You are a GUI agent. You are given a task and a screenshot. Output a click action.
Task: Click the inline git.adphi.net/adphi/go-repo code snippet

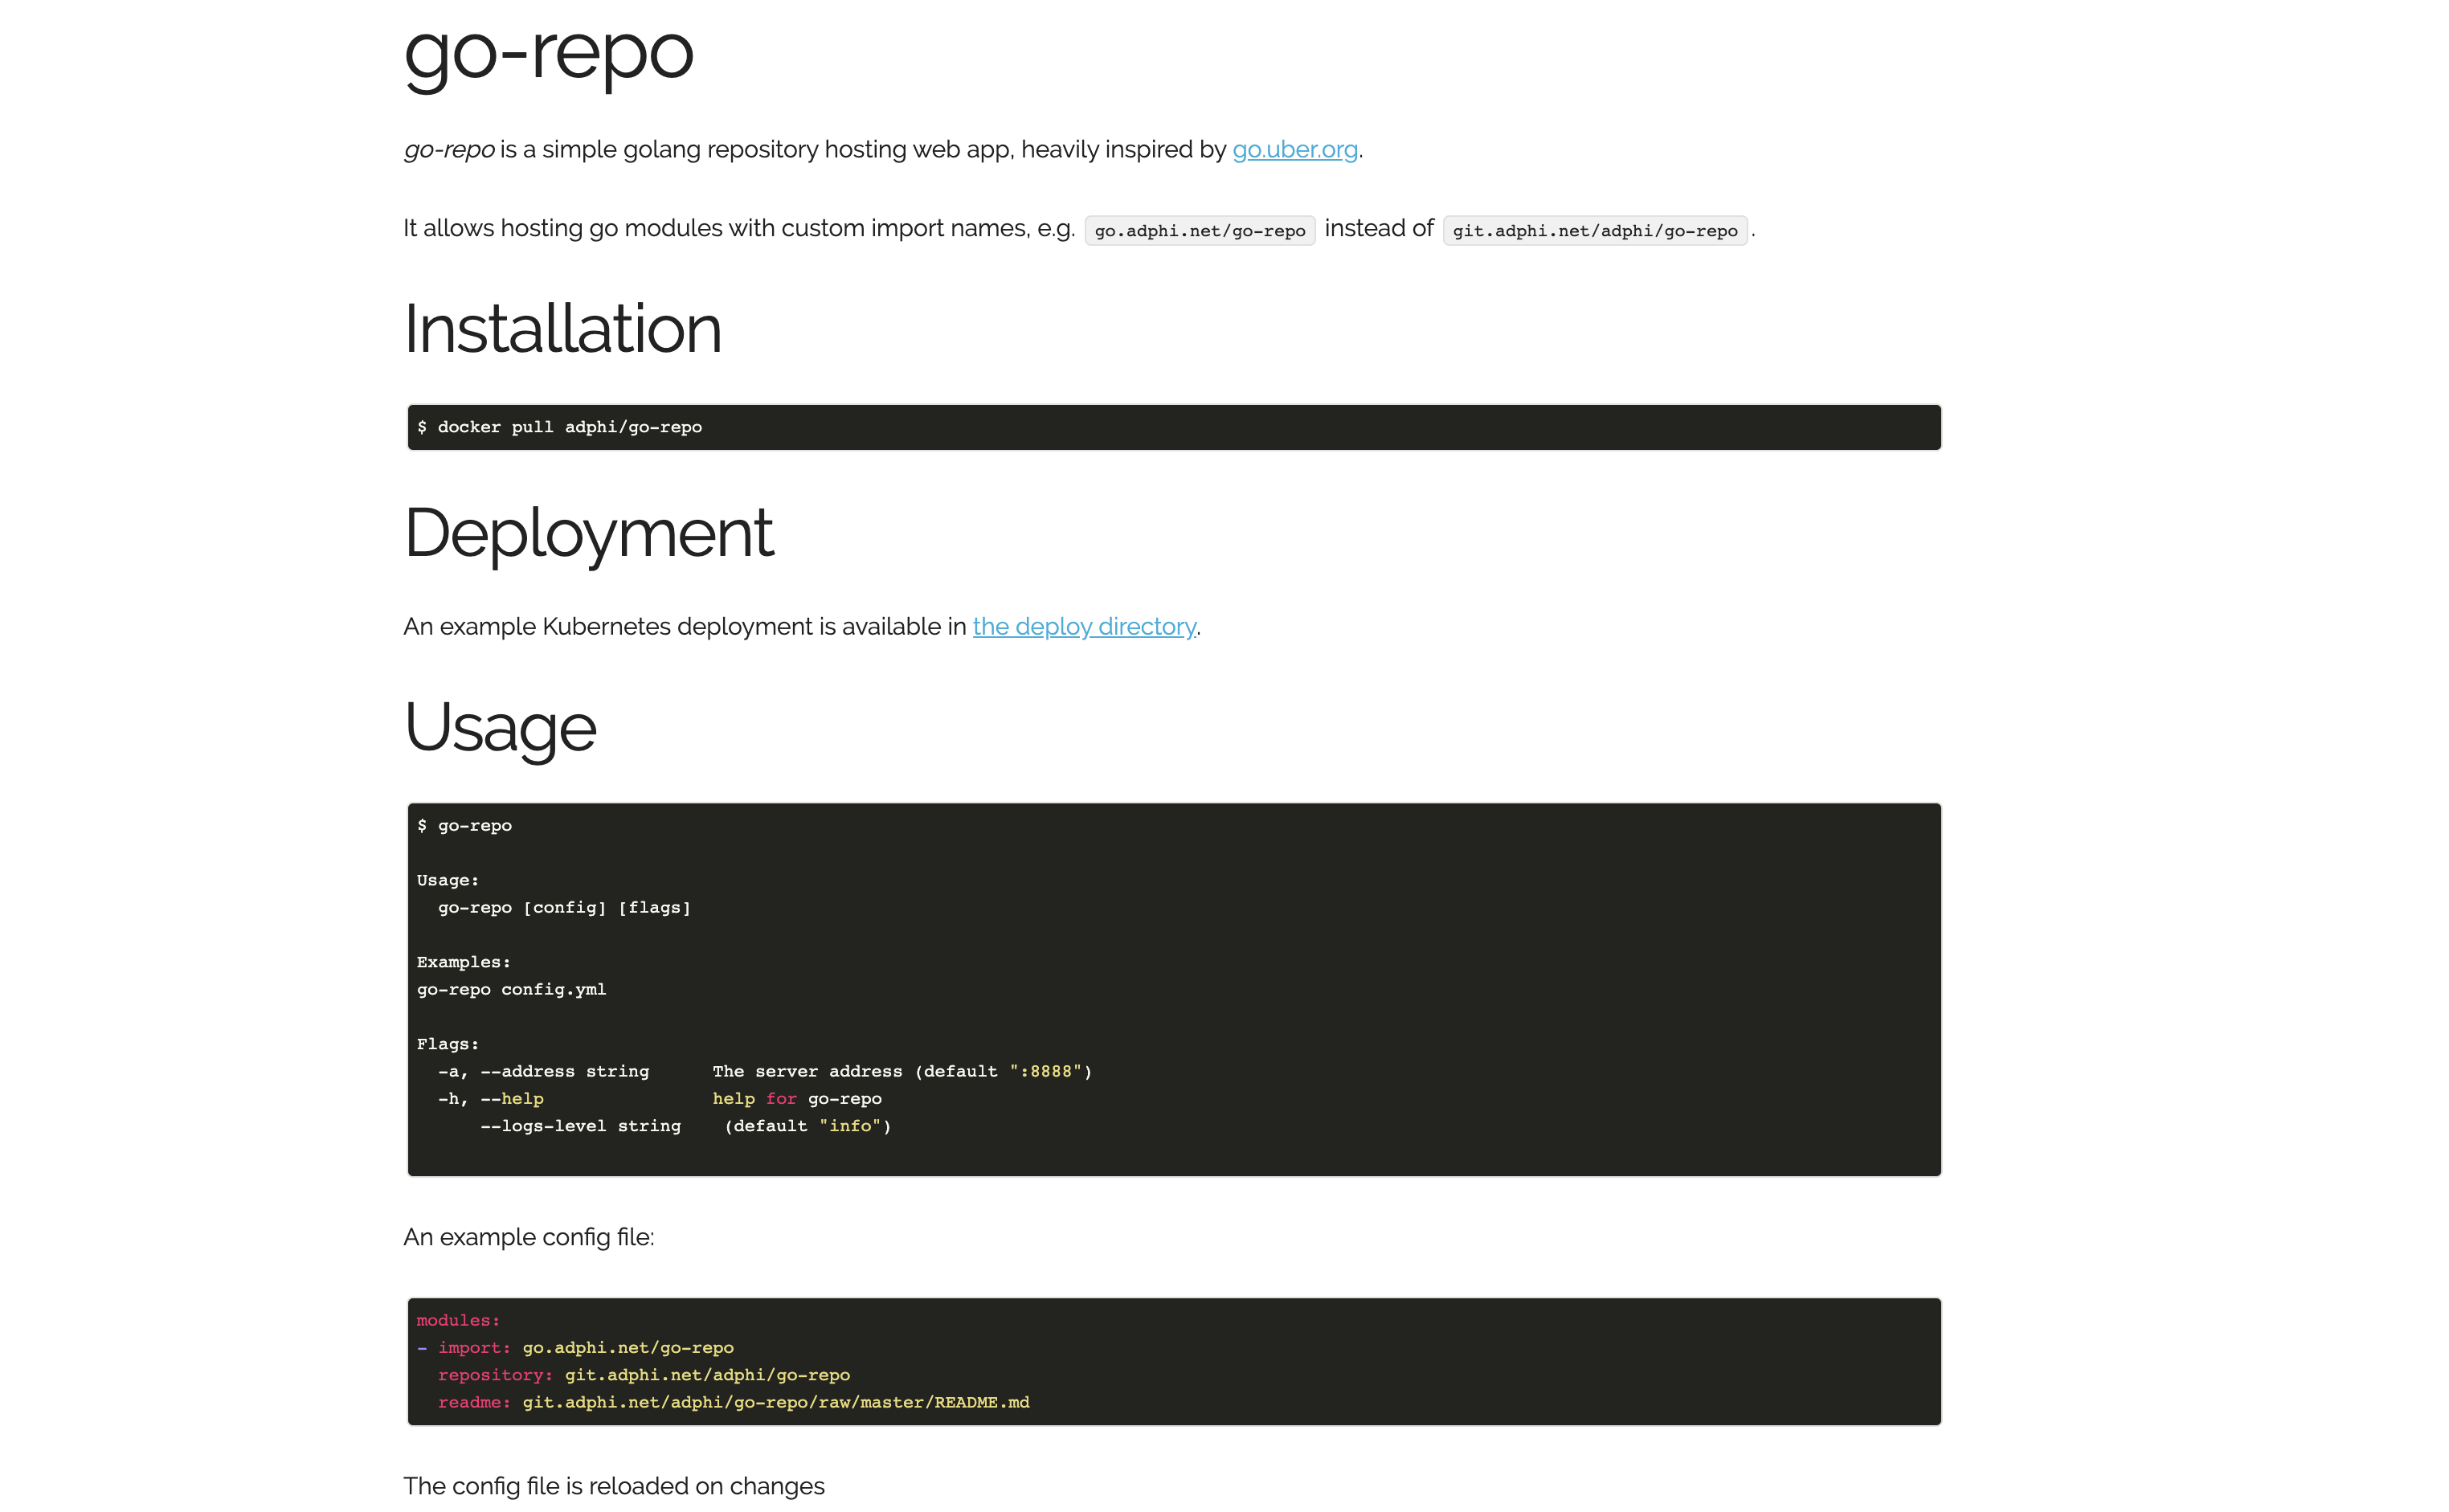(x=1595, y=231)
